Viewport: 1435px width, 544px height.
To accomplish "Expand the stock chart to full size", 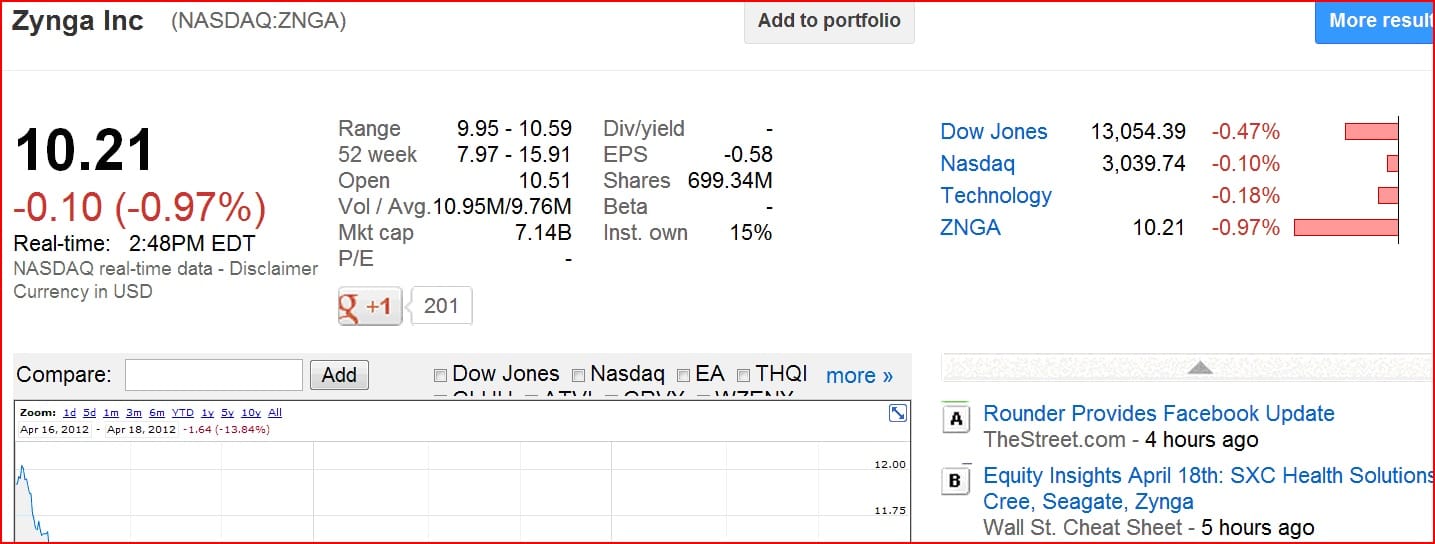I will tap(898, 413).
